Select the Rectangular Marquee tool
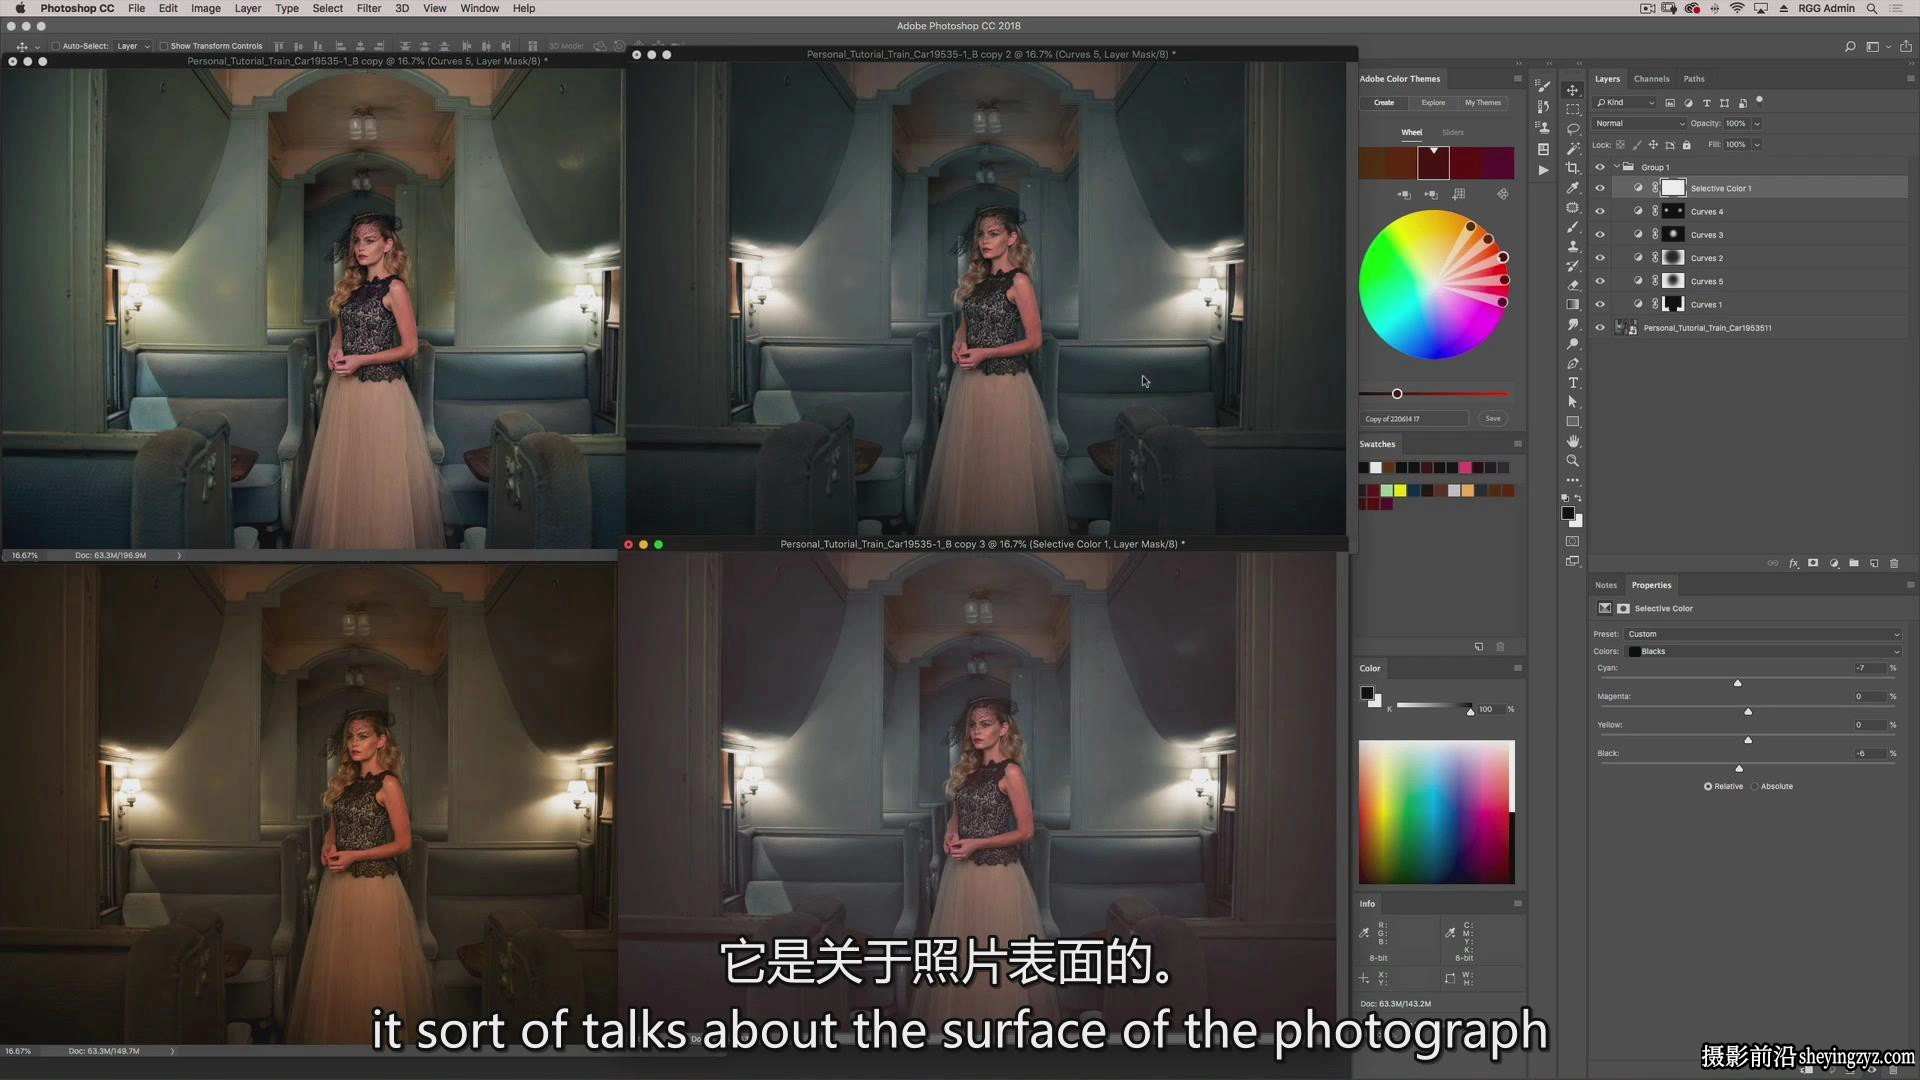Screen dimensions: 1920x1080 click(x=1573, y=109)
